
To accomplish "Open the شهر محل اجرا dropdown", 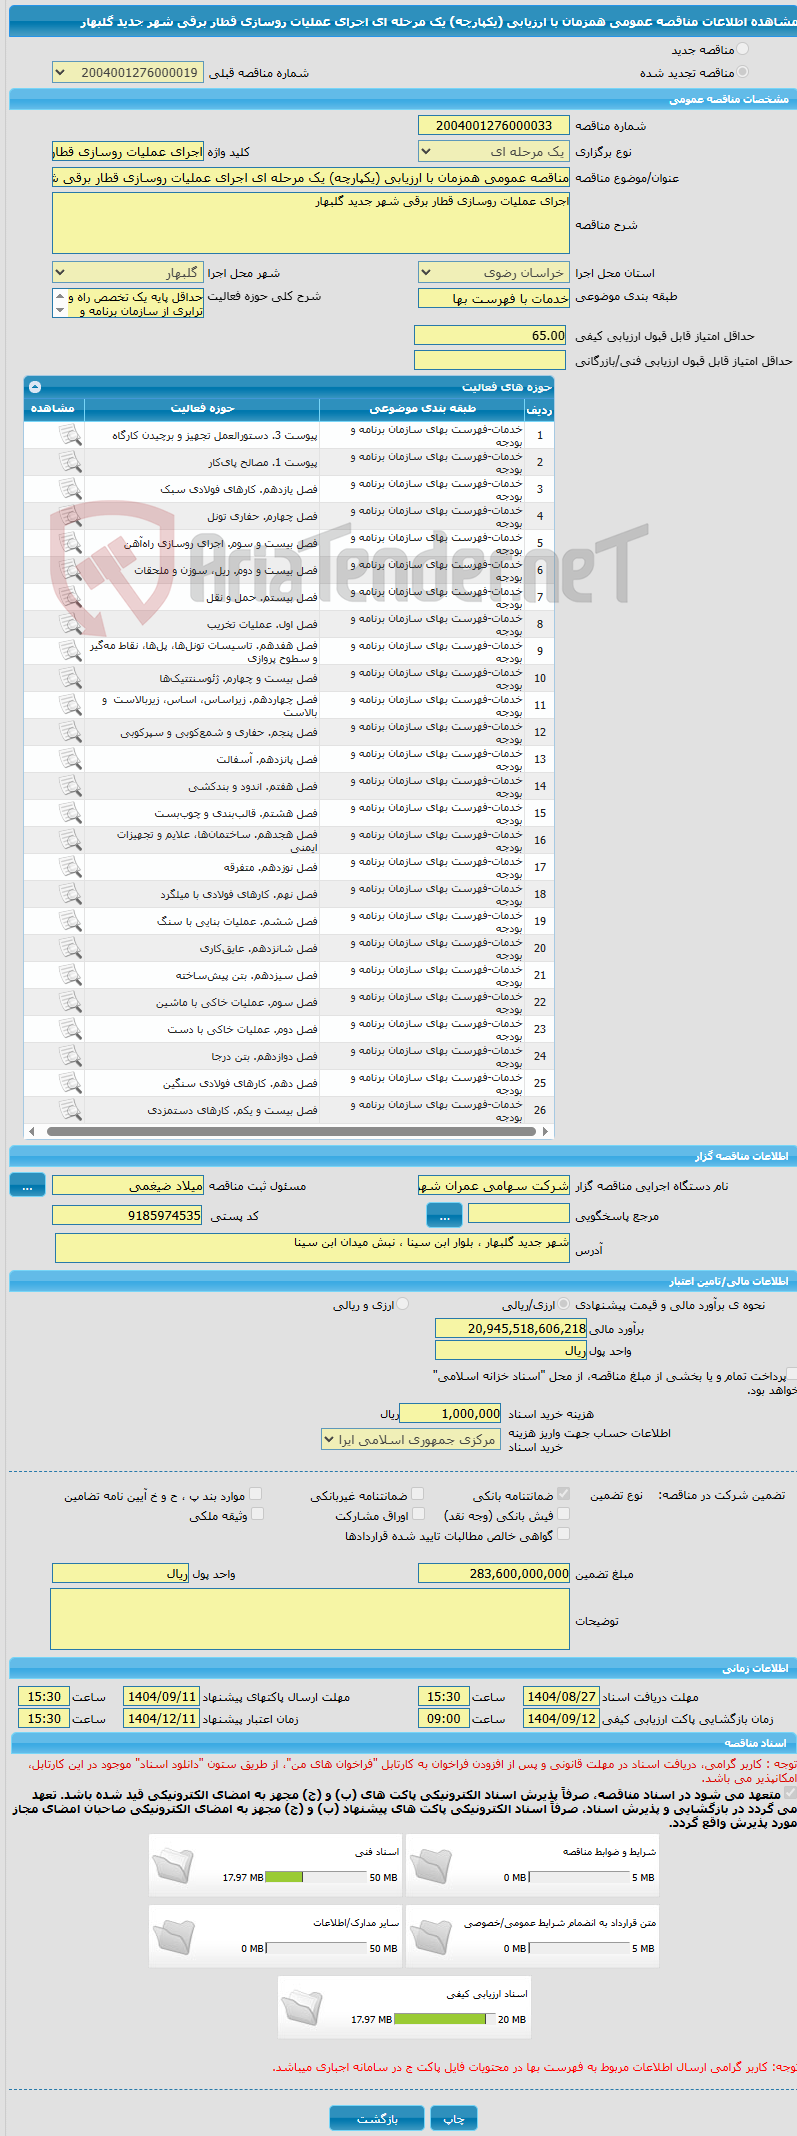I will tap(127, 272).
